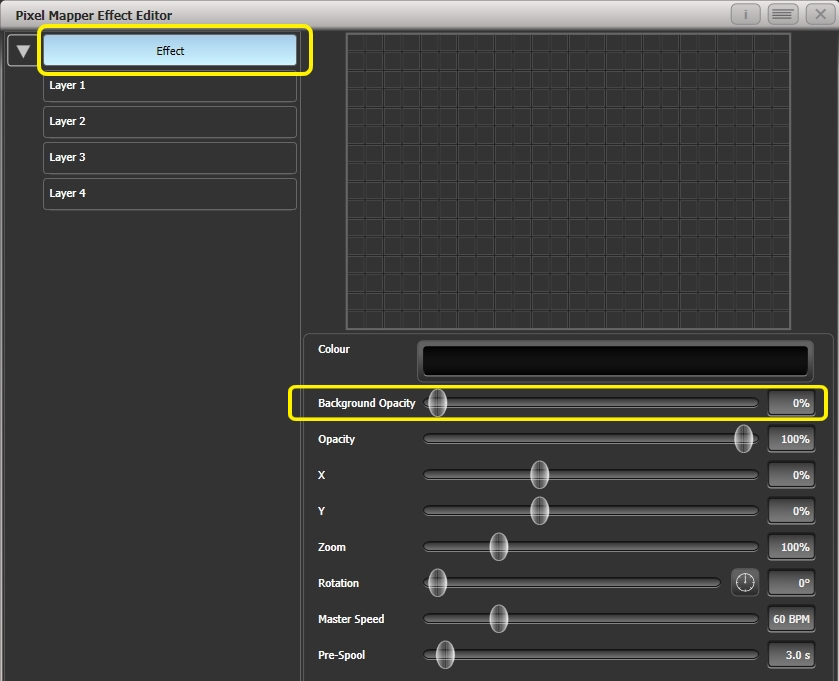
Task: Click the X position slider handle
Action: [x=538, y=475]
